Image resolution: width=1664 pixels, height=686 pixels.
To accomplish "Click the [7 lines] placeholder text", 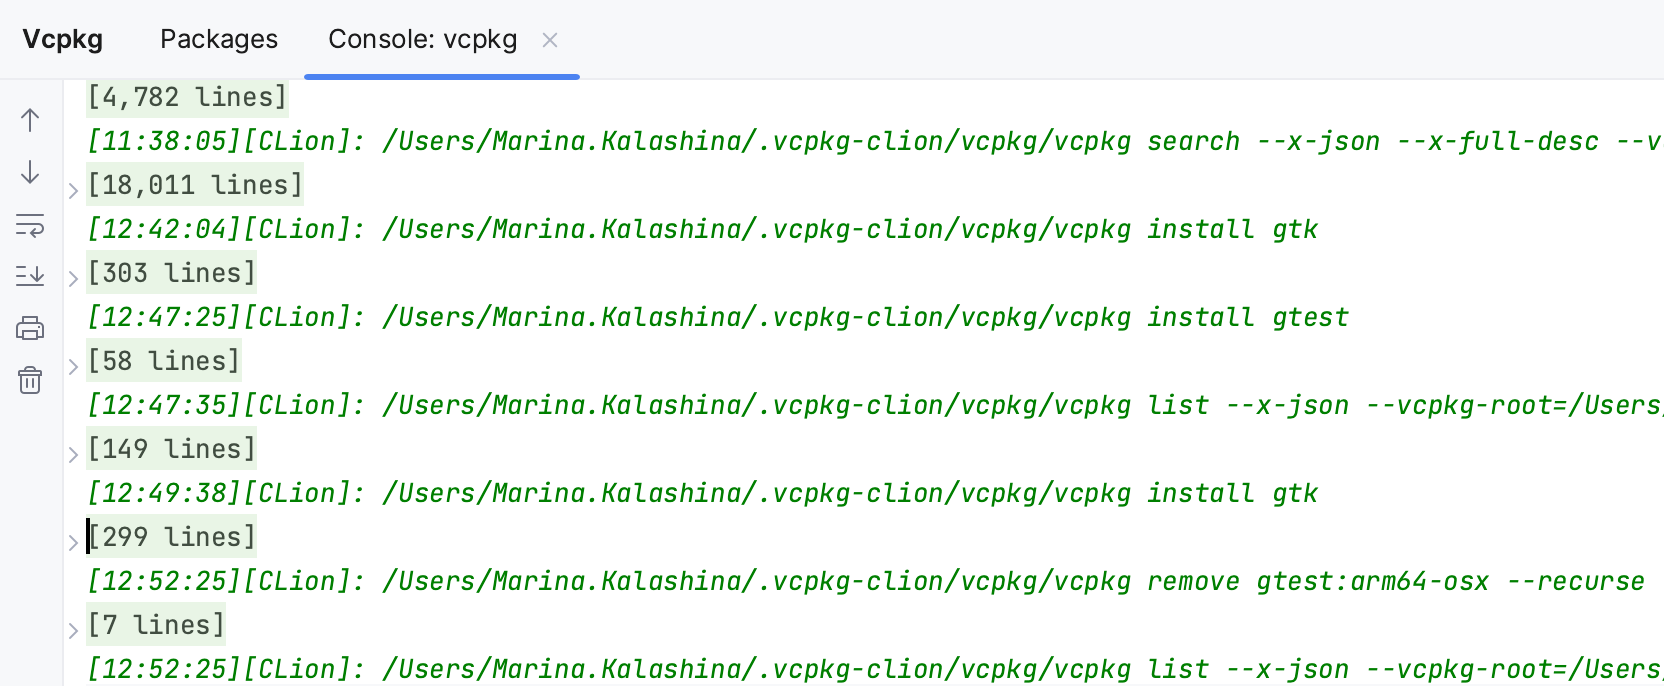I will [156, 625].
